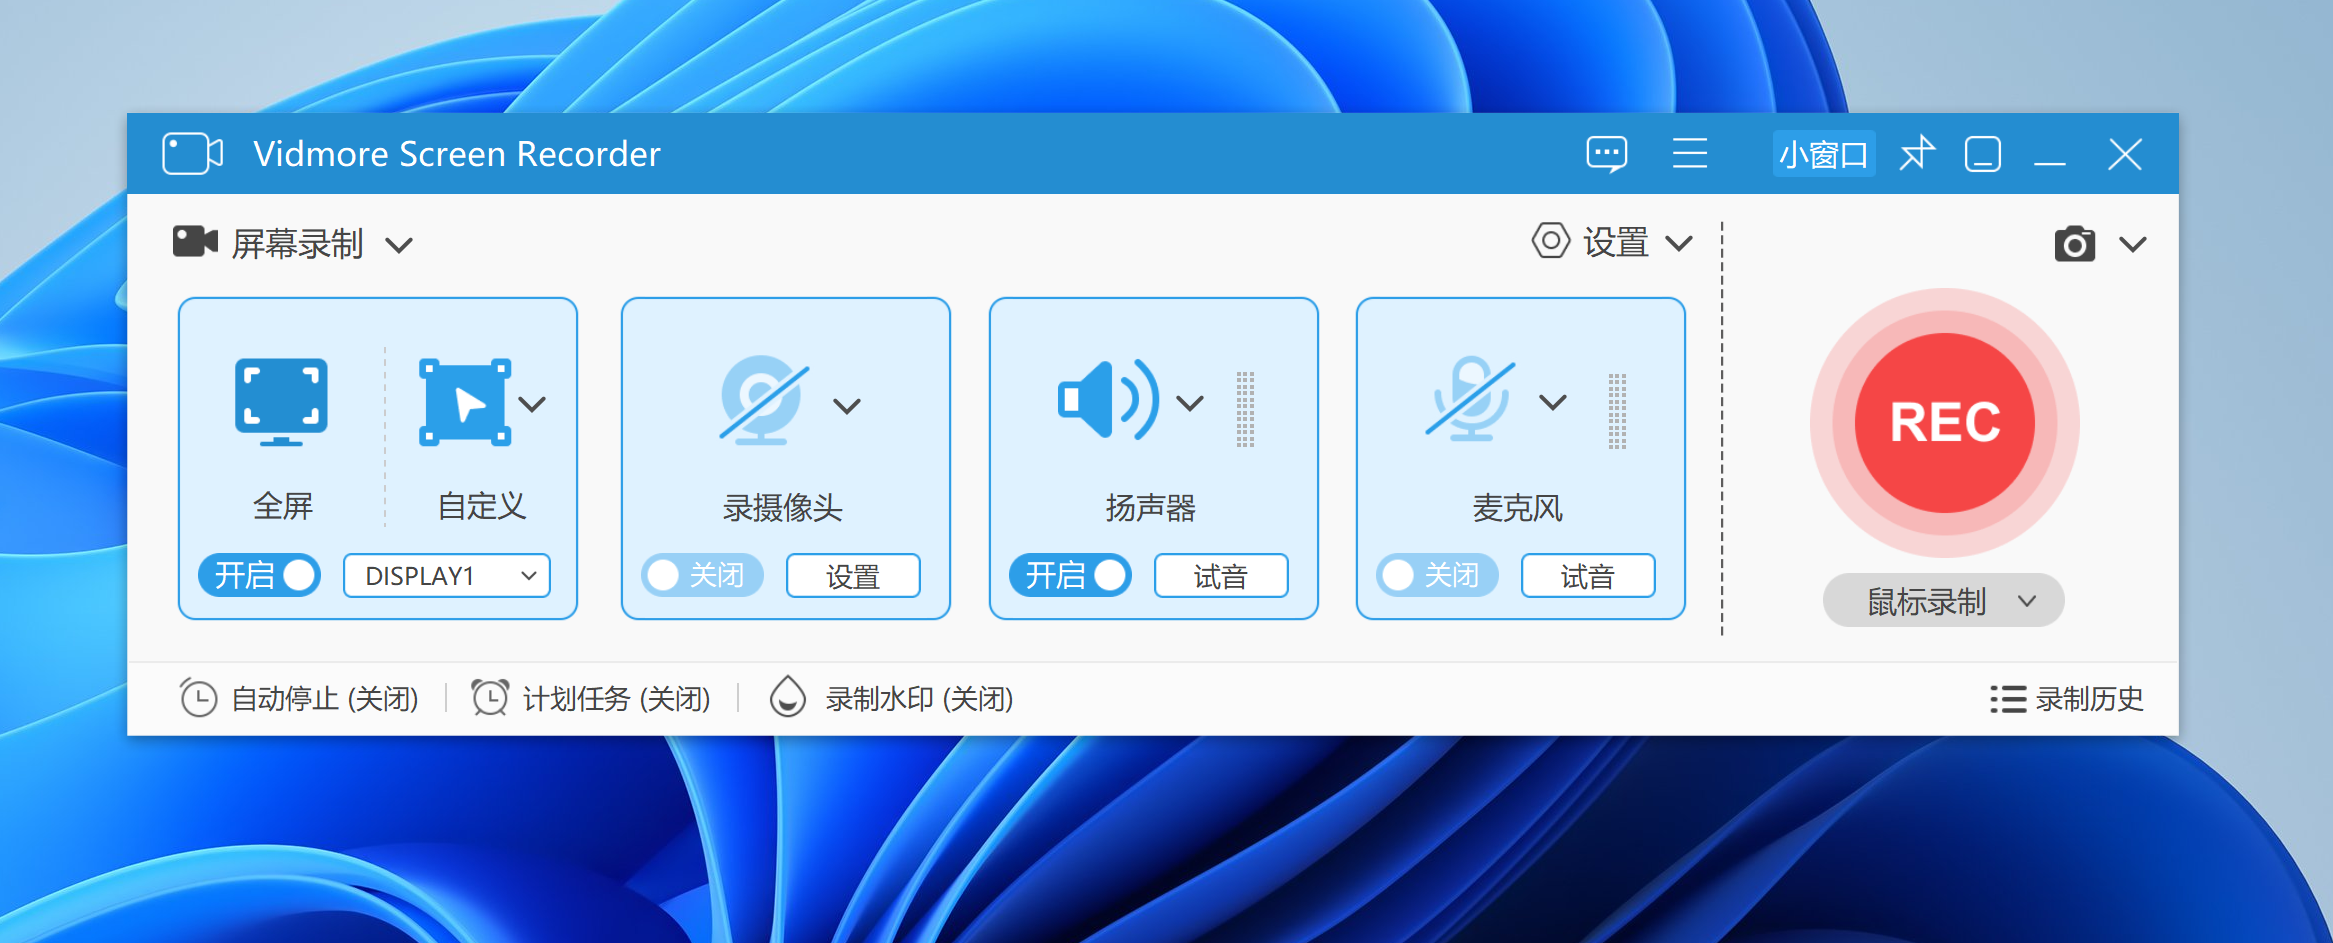The image size is (2333, 943).
Task: Adjust the microphone volume level bar
Action: (1617, 411)
